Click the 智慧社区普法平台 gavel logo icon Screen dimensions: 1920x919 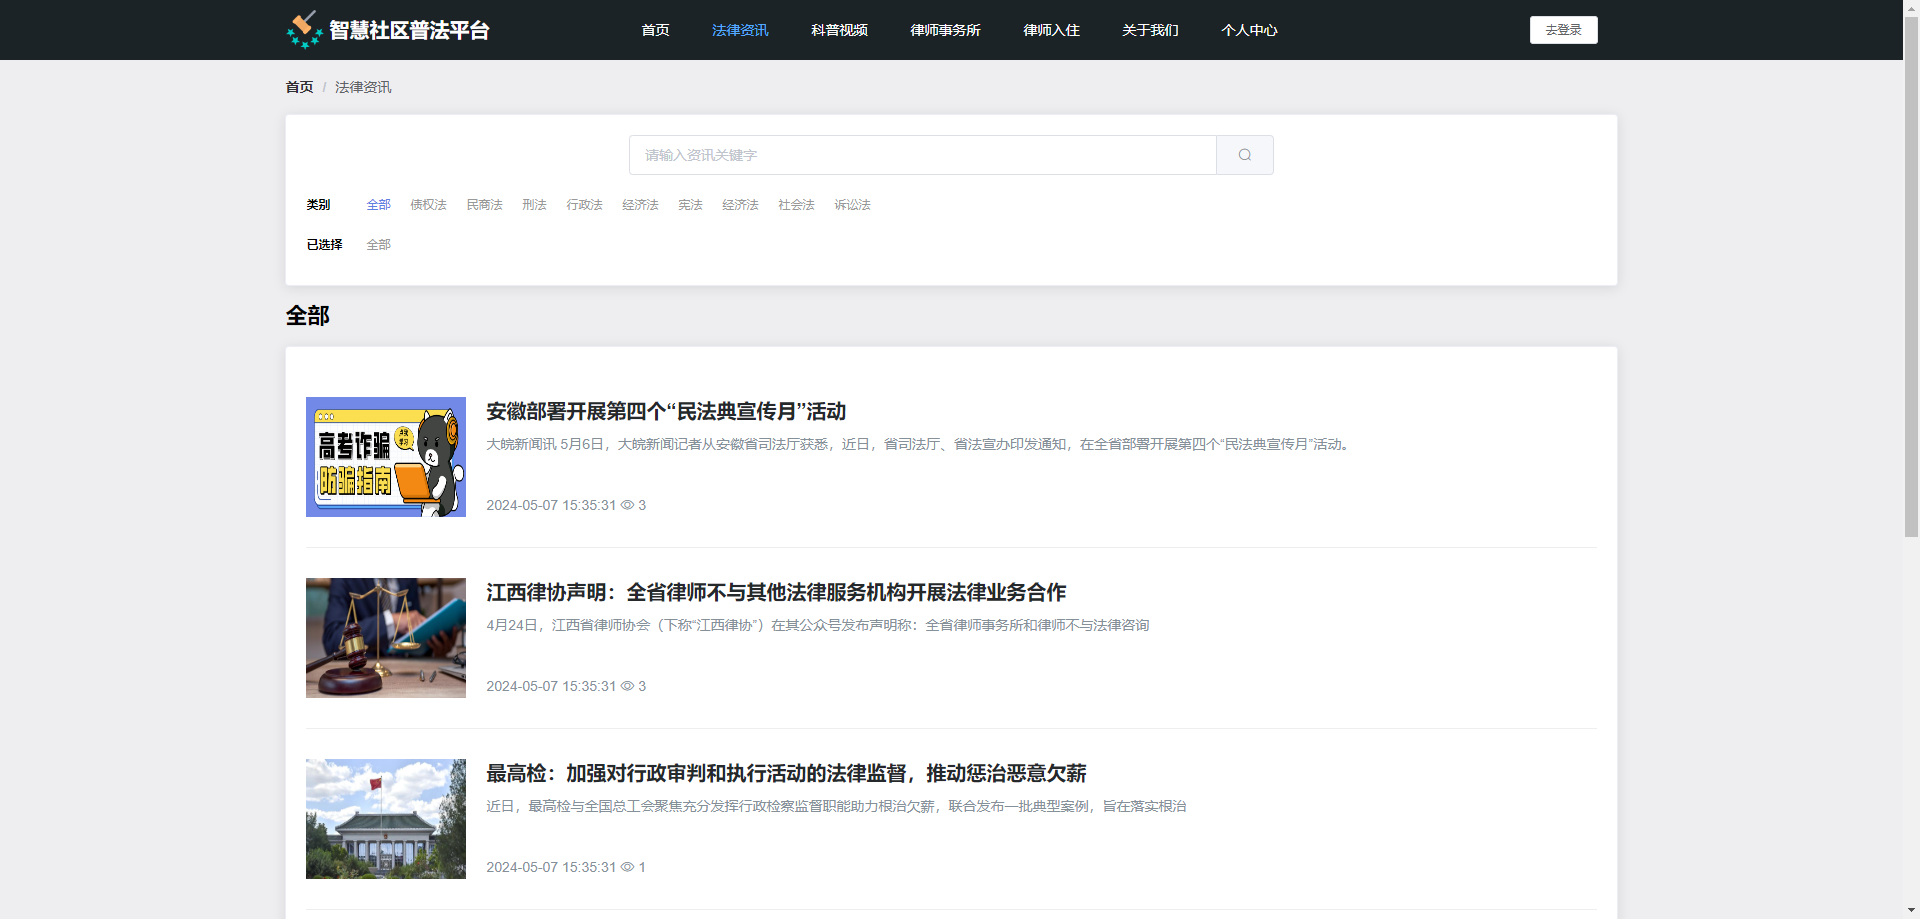click(x=304, y=30)
